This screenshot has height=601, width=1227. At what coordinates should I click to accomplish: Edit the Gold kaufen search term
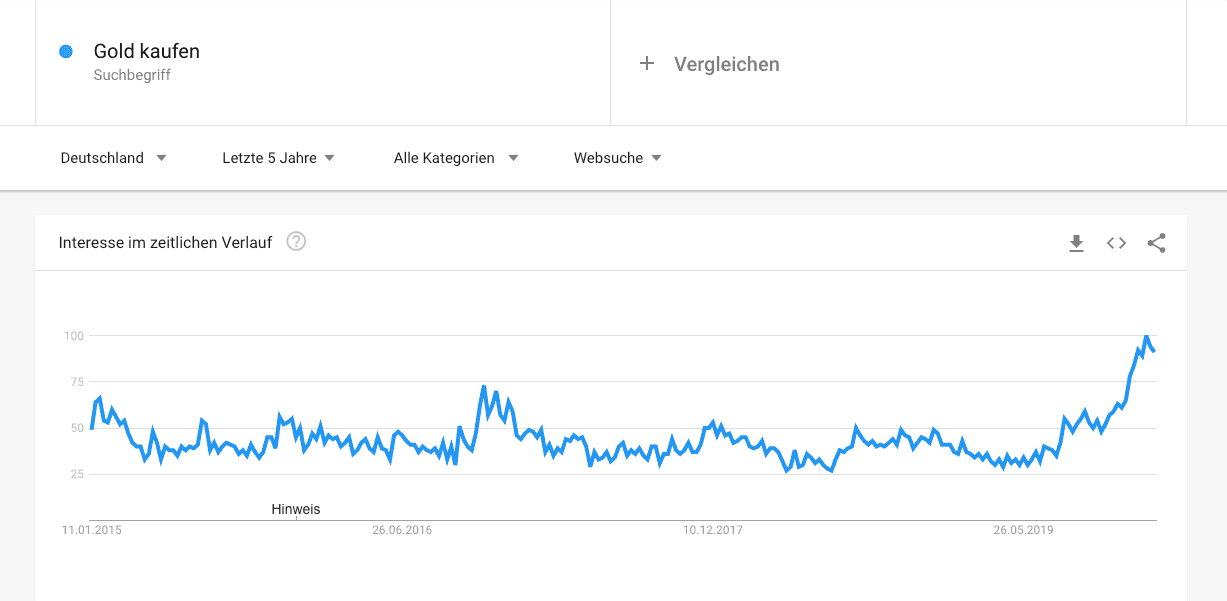point(147,51)
